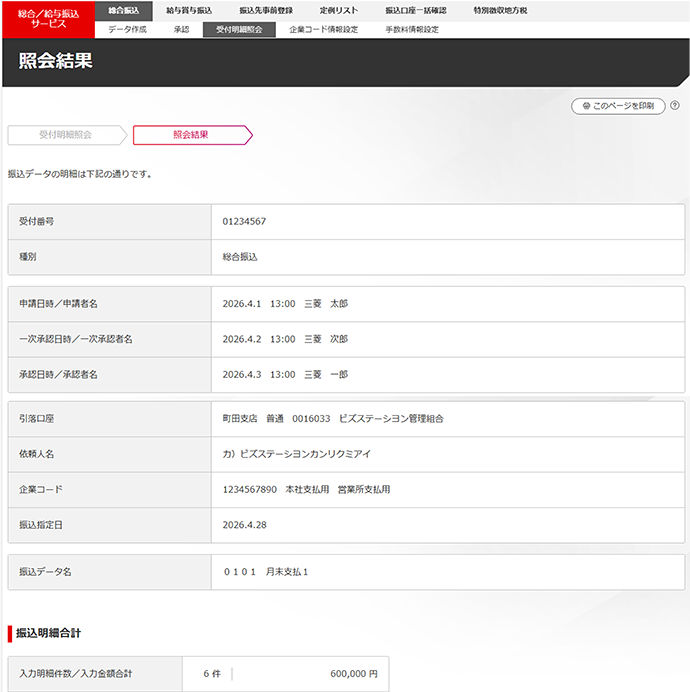Viewport: 690px width, 692px height.
Task: Open the 振込先事前登録 tab
Action: [265, 10]
